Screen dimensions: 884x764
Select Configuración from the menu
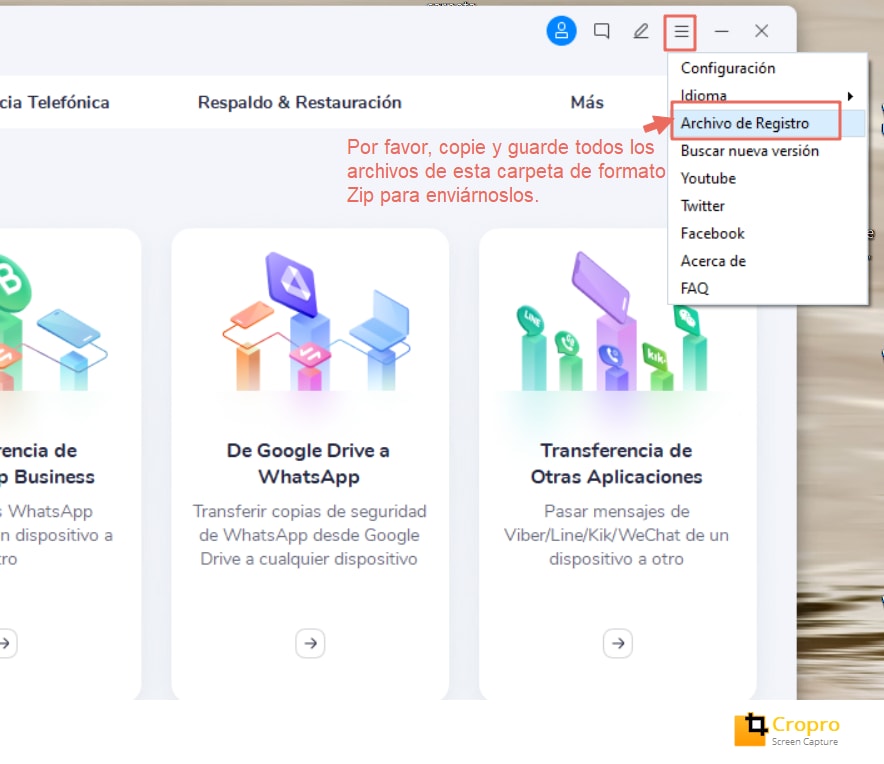727,68
